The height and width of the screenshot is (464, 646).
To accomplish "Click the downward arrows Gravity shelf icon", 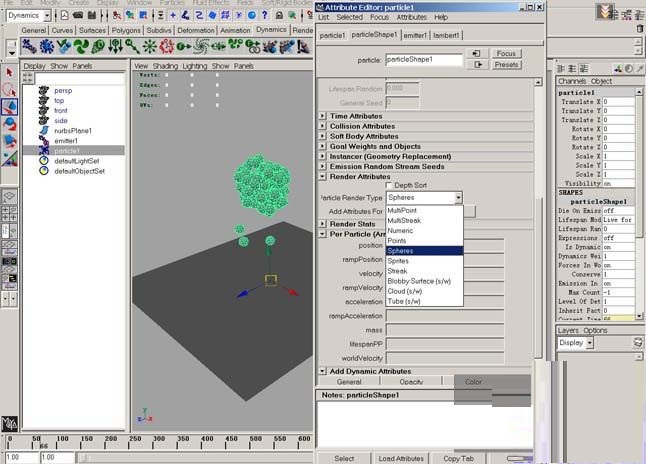I will tap(115, 46).
